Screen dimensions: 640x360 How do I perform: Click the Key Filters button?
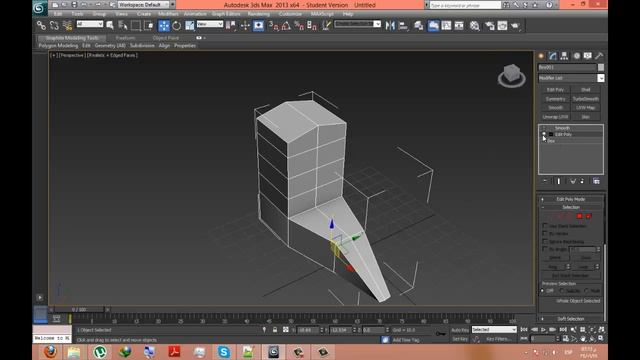(498, 339)
